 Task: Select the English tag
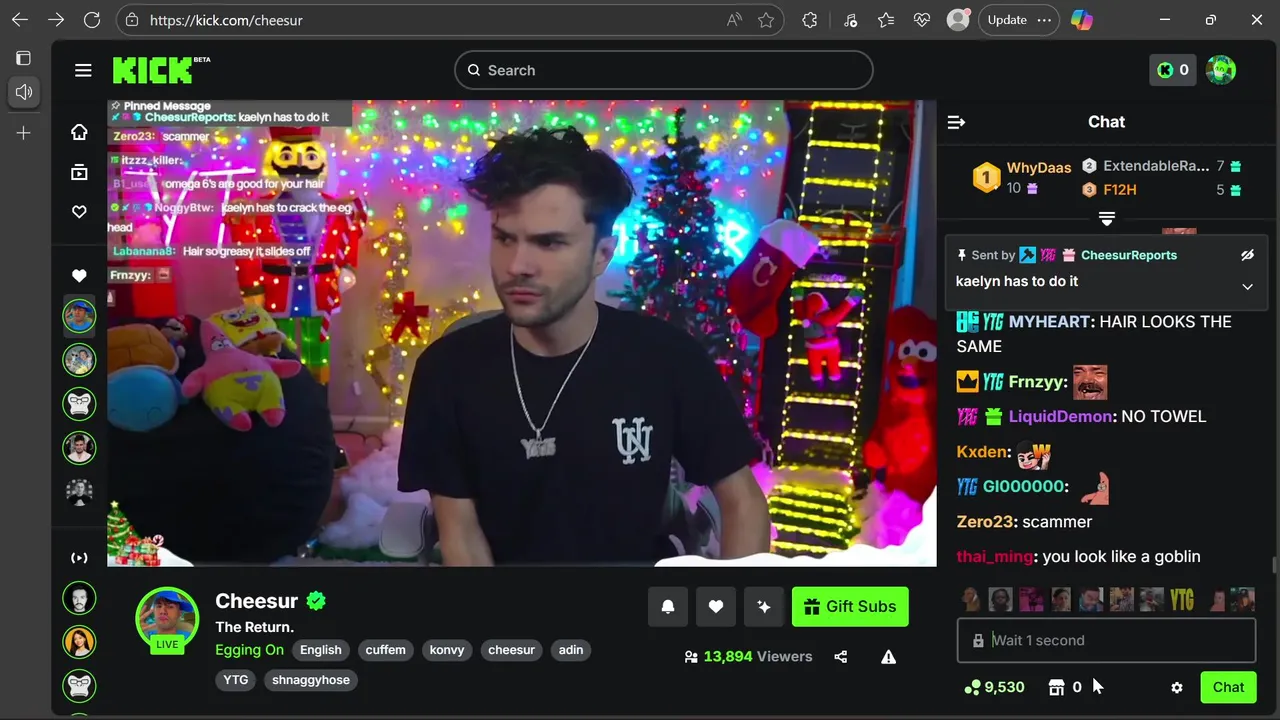[x=321, y=650]
